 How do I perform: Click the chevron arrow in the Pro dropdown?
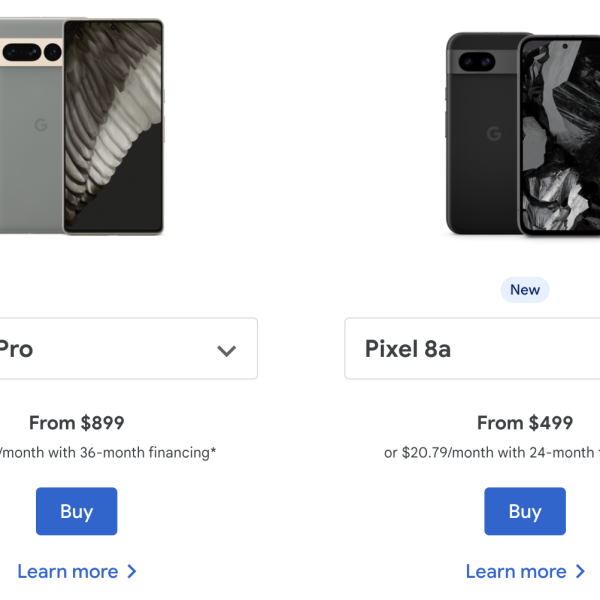[x=227, y=350]
